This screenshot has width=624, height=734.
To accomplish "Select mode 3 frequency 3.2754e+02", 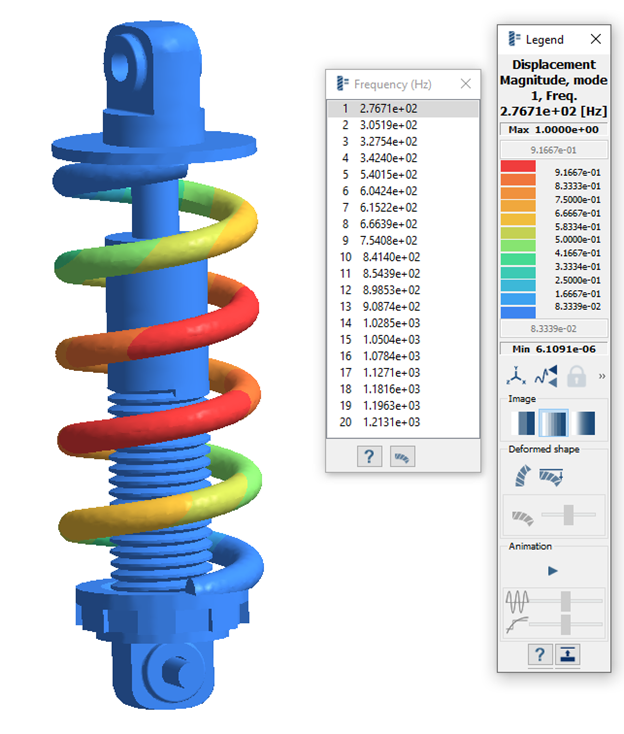I will tap(403, 141).
